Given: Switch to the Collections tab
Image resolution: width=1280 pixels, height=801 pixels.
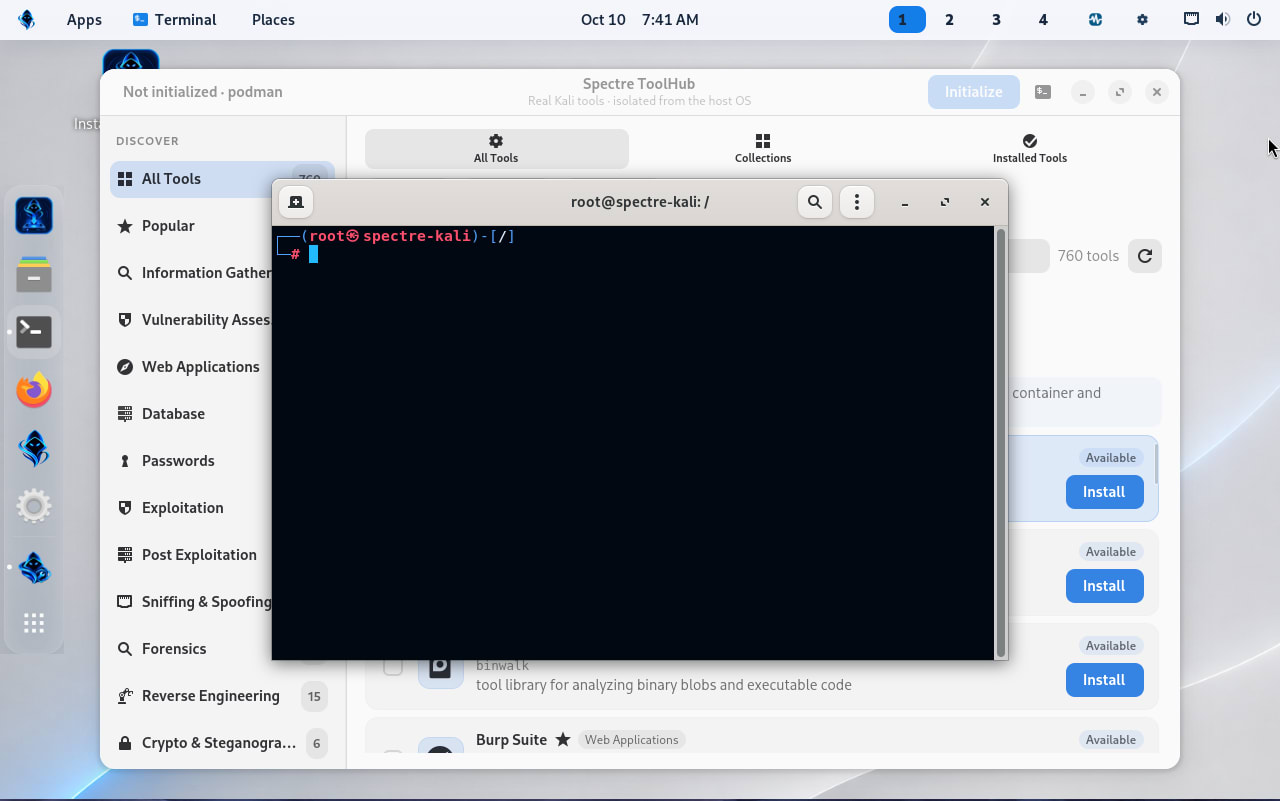Looking at the screenshot, I should (763, 149).
